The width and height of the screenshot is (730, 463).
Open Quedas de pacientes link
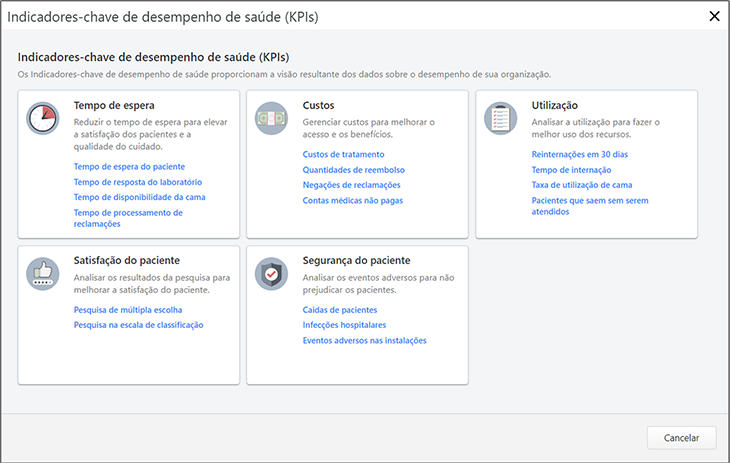pos(340,310)
